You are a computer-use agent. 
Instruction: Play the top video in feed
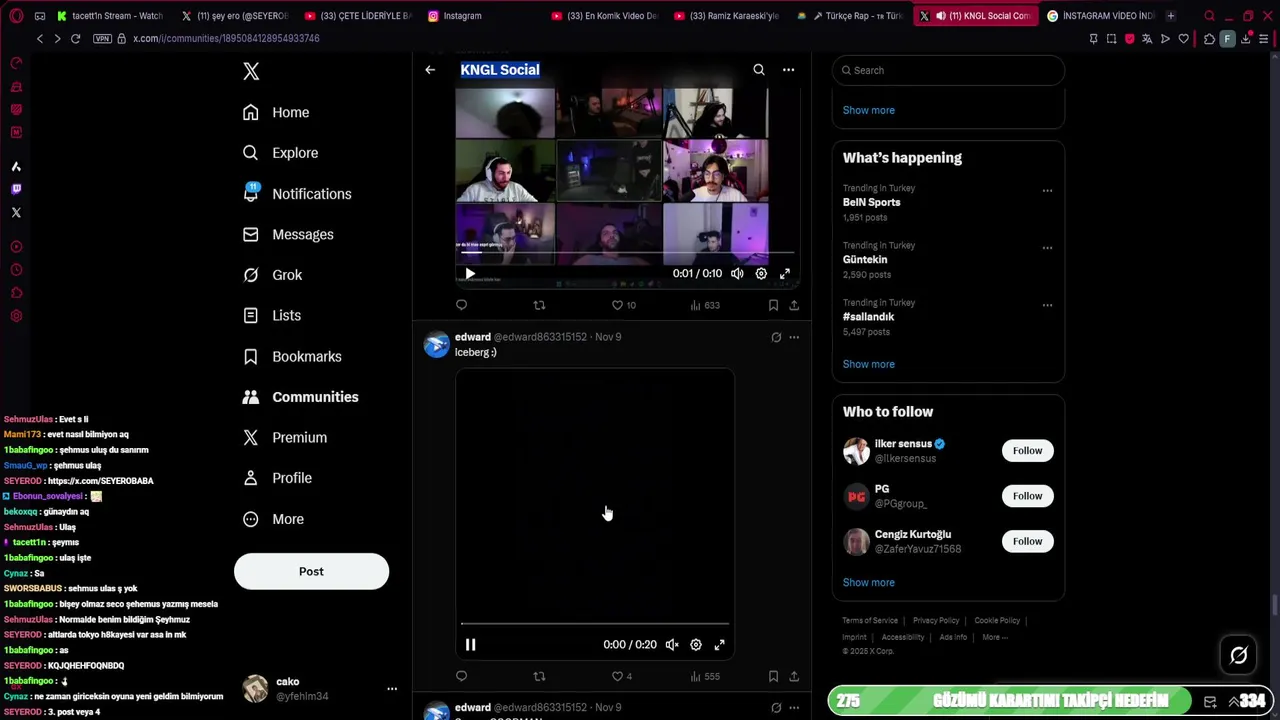click(x=470, y=274)
